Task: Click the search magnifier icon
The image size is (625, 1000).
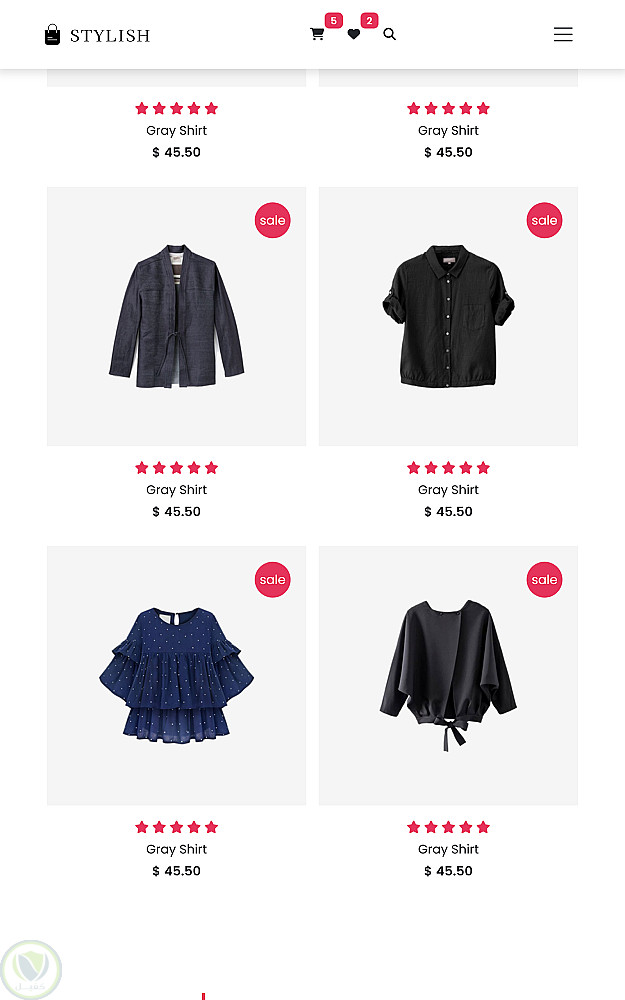Action: 390,34
